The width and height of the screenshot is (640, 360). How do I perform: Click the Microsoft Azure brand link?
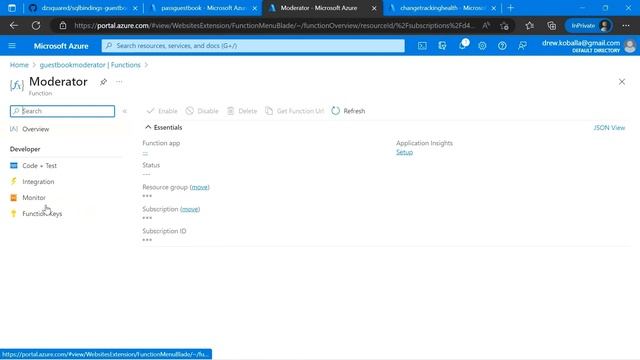pyautogui.click(x=61, y=46)
